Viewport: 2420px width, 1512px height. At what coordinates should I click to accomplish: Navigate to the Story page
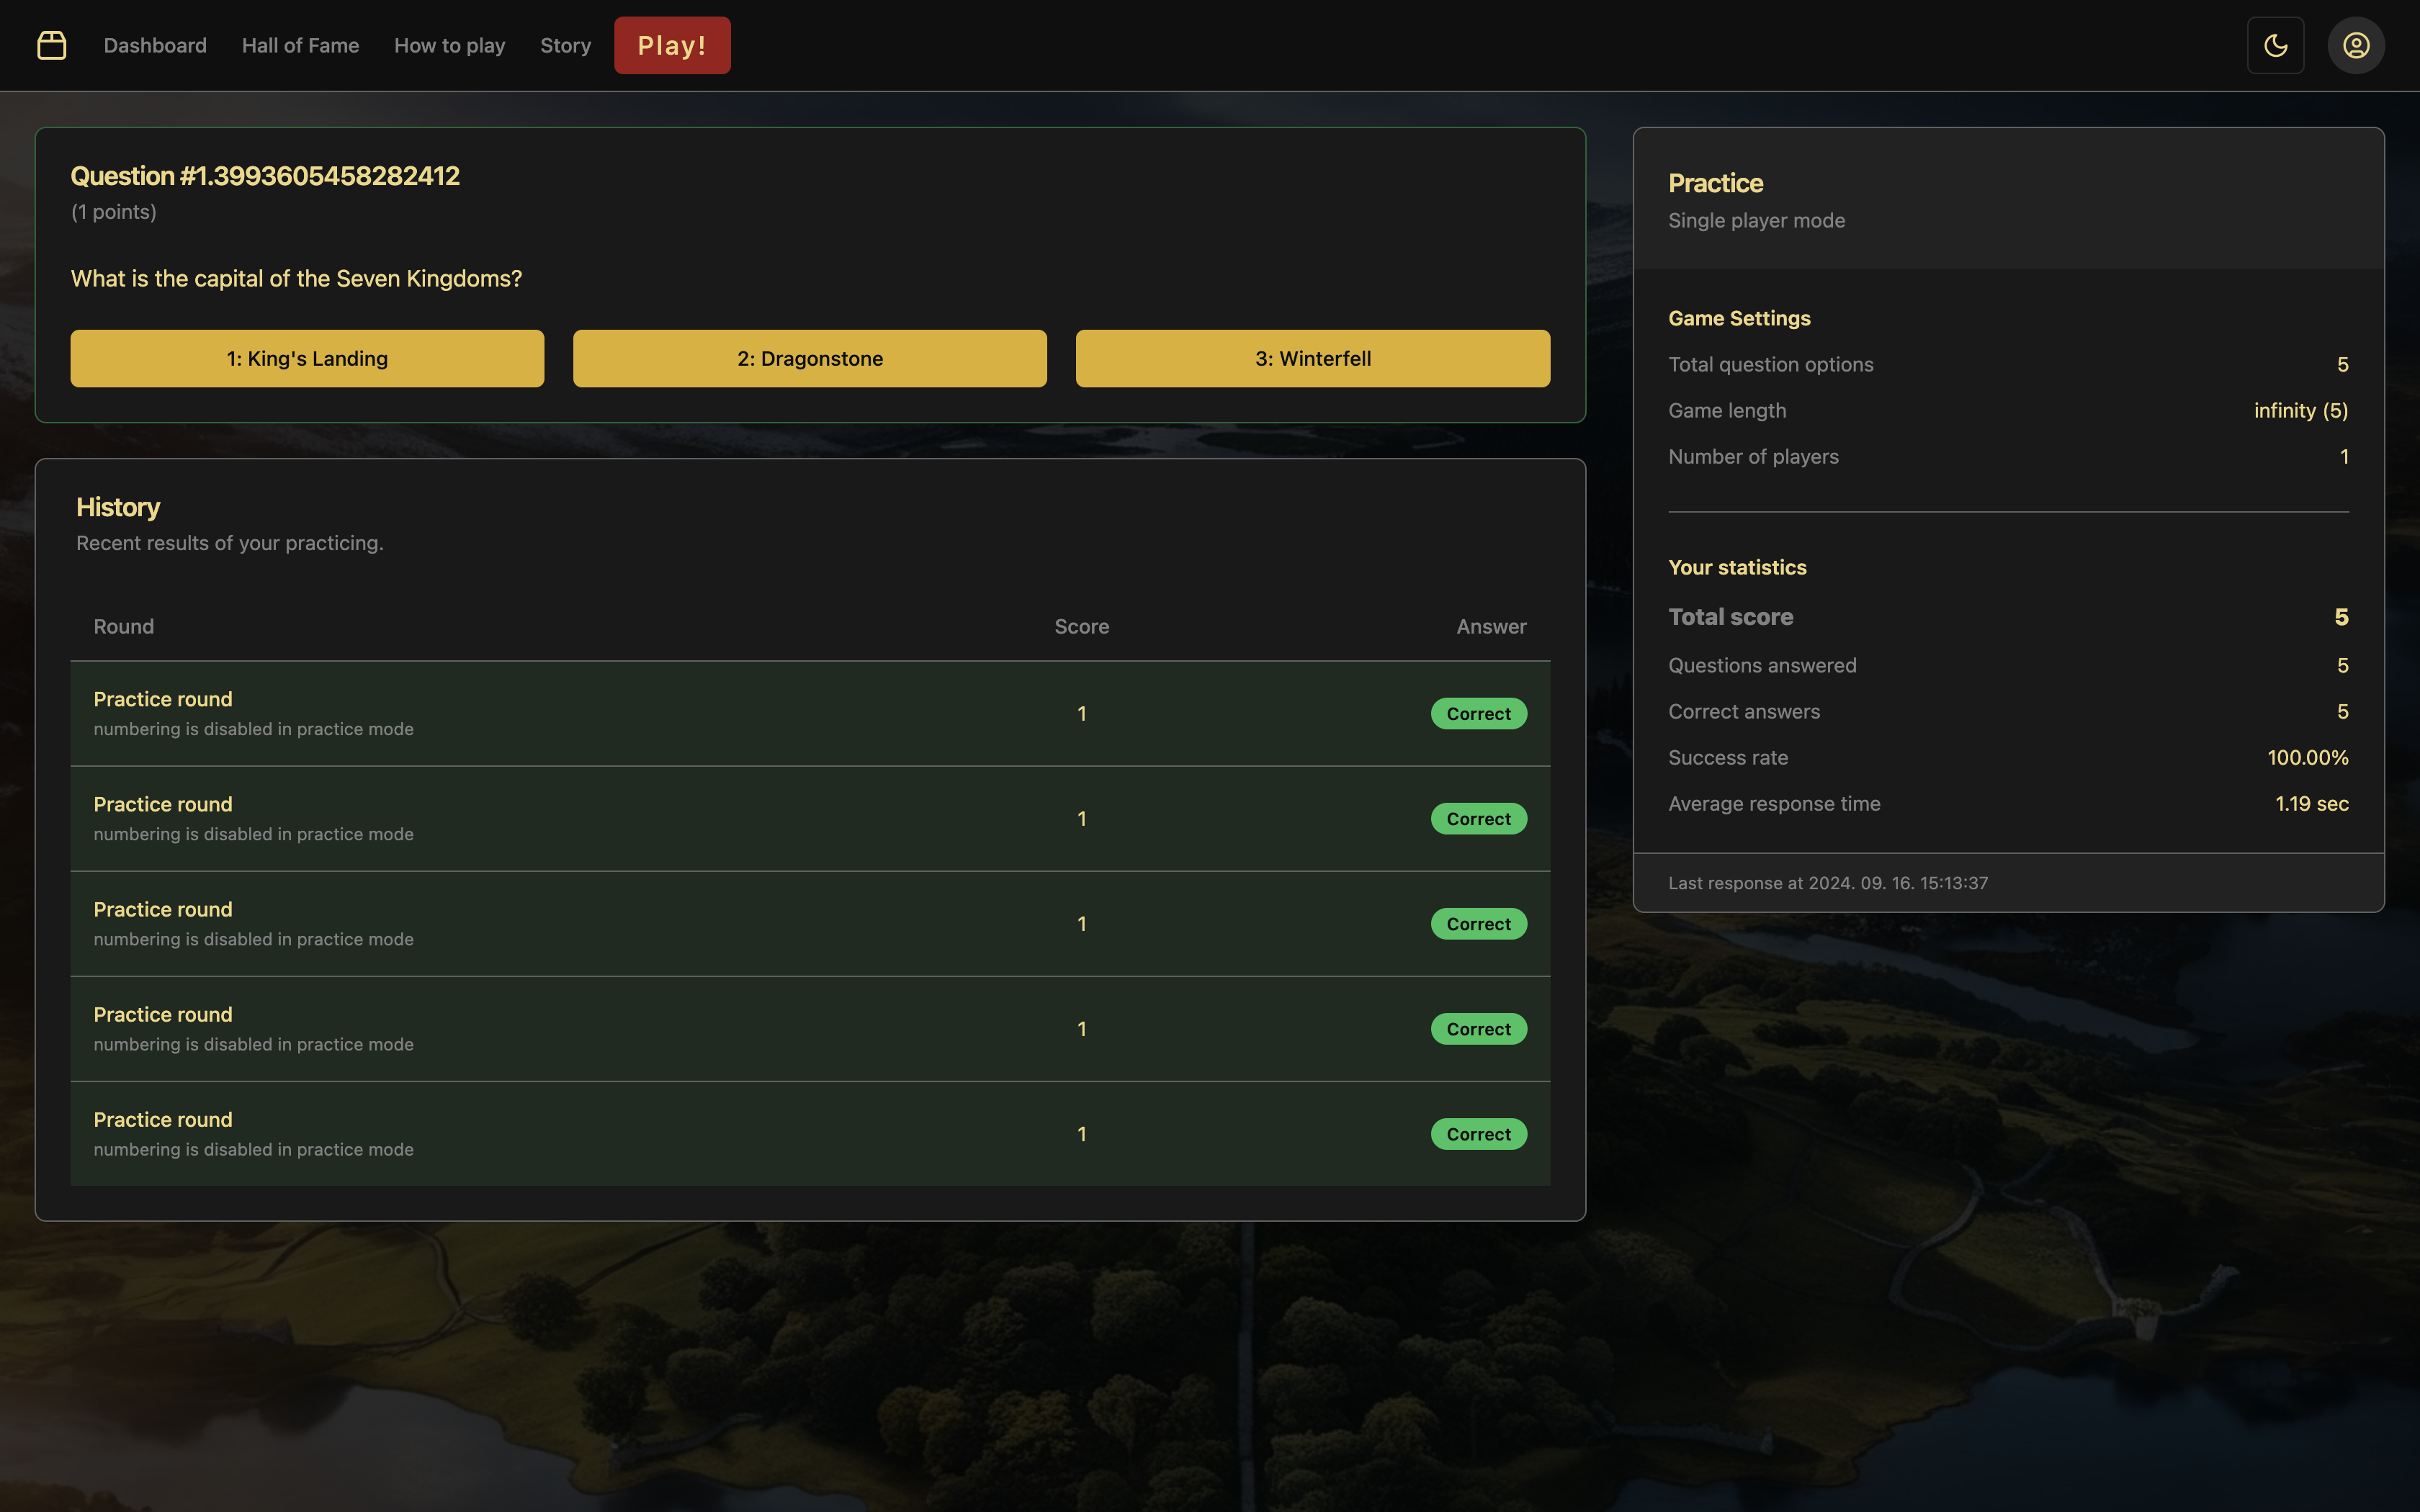click(x=565, y=45)
